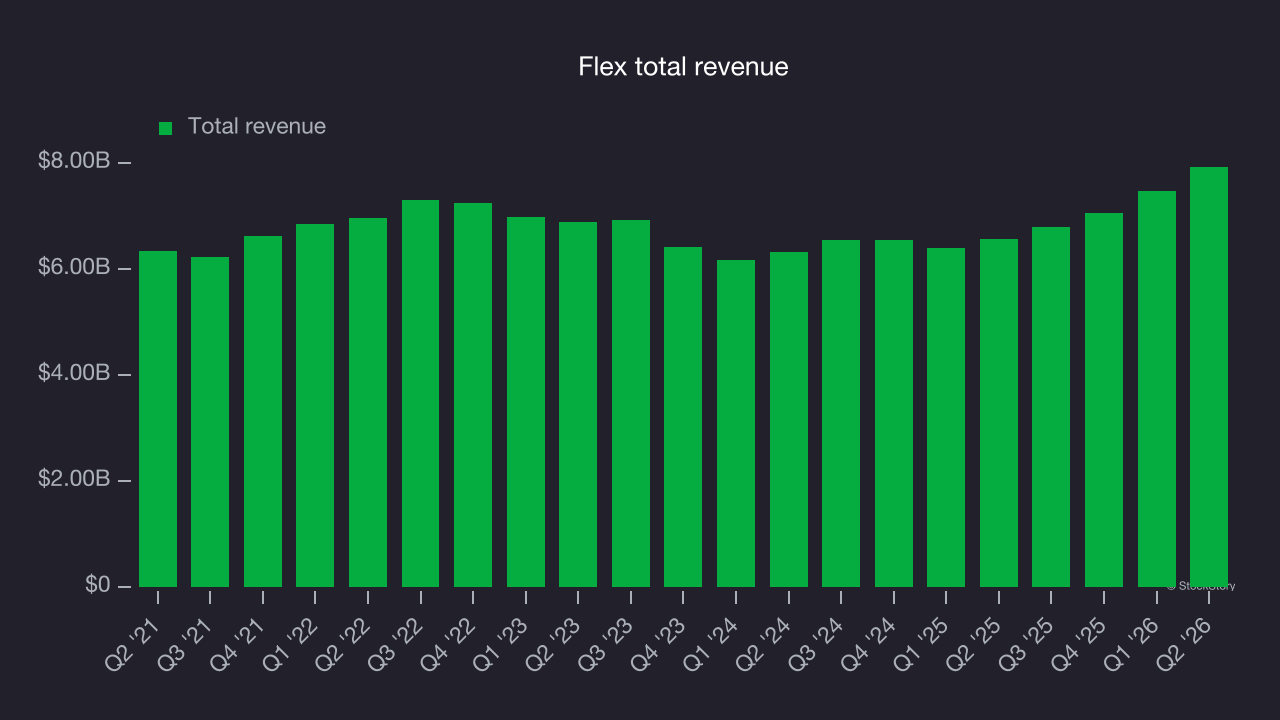This screenshot has height=720, width=1280.
Task: Select the "$6.00B" y-axis label
Action: click(x=74, y=267)
